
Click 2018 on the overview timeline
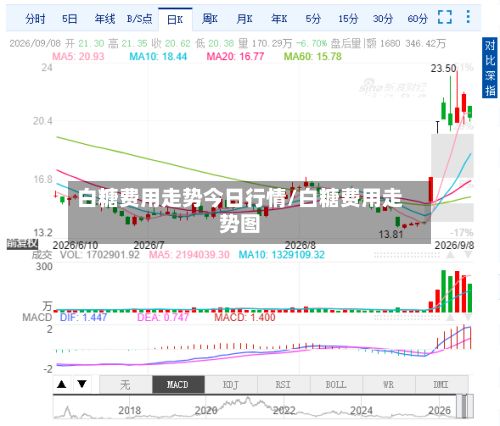pos(130,410)
